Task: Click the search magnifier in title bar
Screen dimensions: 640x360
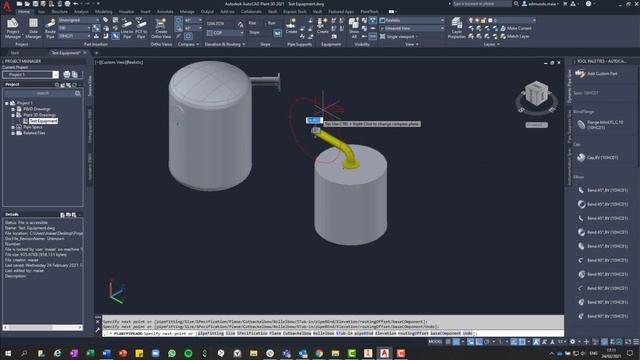Action: (x=516, y=4)
